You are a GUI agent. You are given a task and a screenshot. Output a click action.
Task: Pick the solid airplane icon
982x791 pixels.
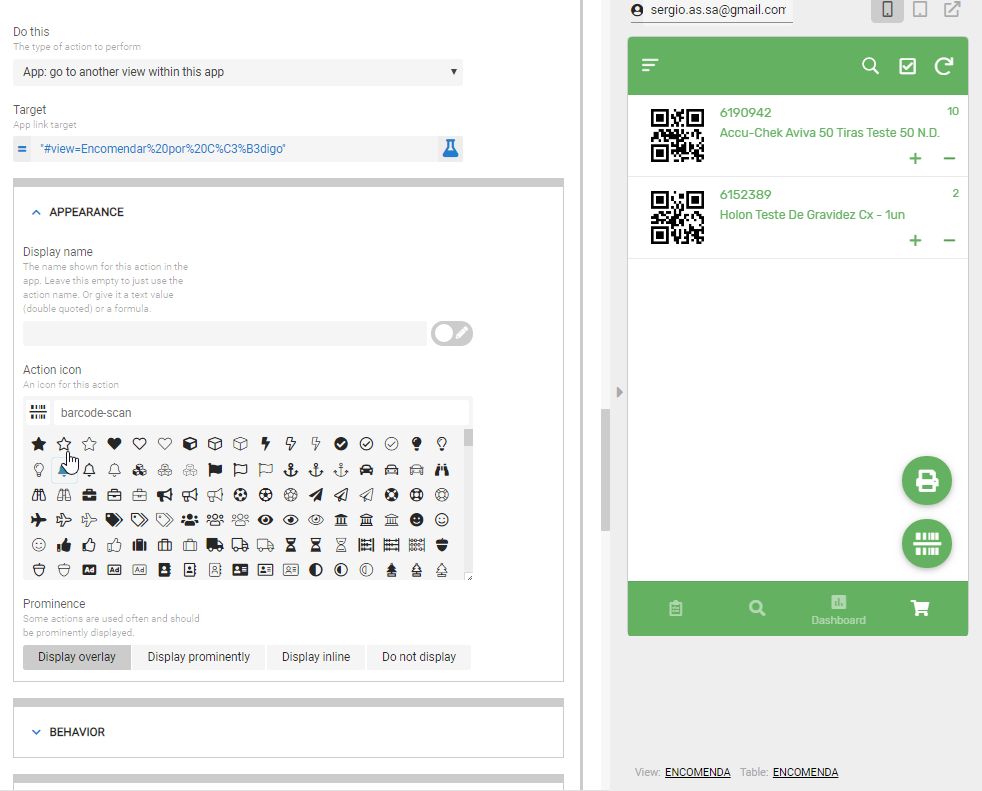[x=39, y=520]
